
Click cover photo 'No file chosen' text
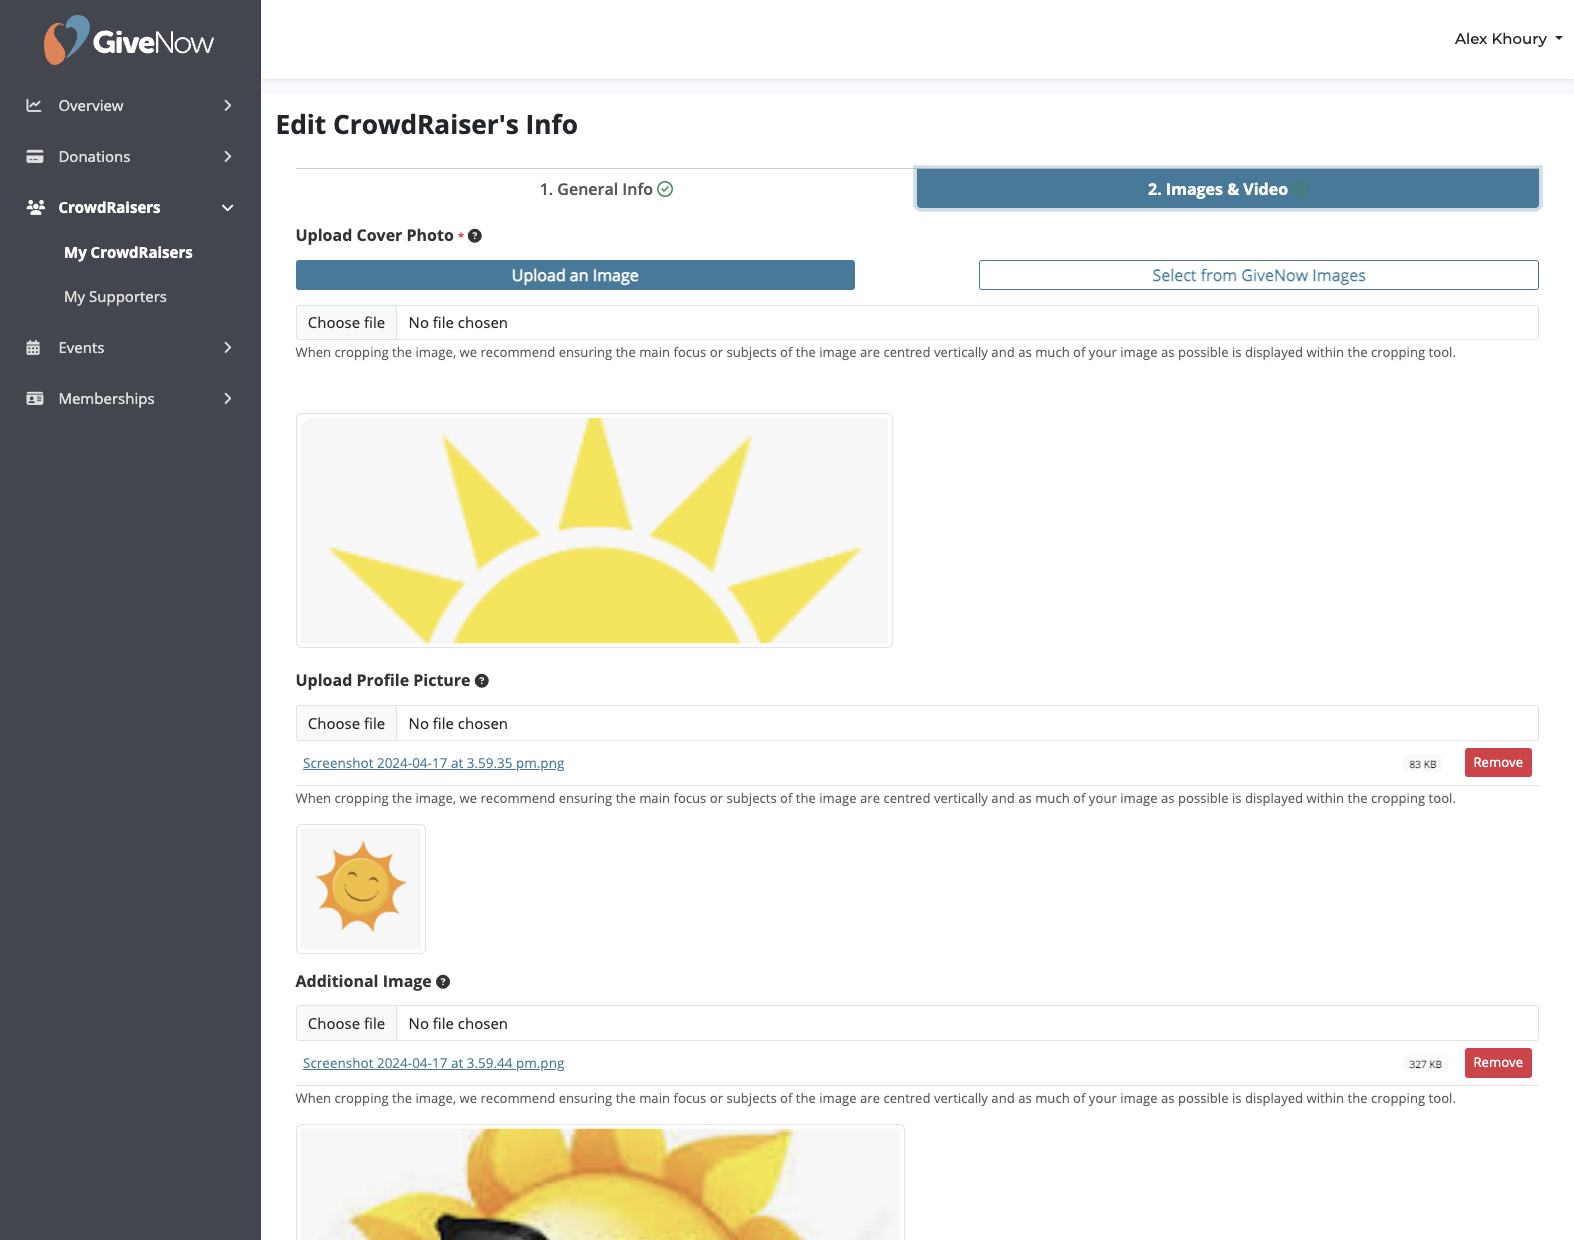coord(458,323)
